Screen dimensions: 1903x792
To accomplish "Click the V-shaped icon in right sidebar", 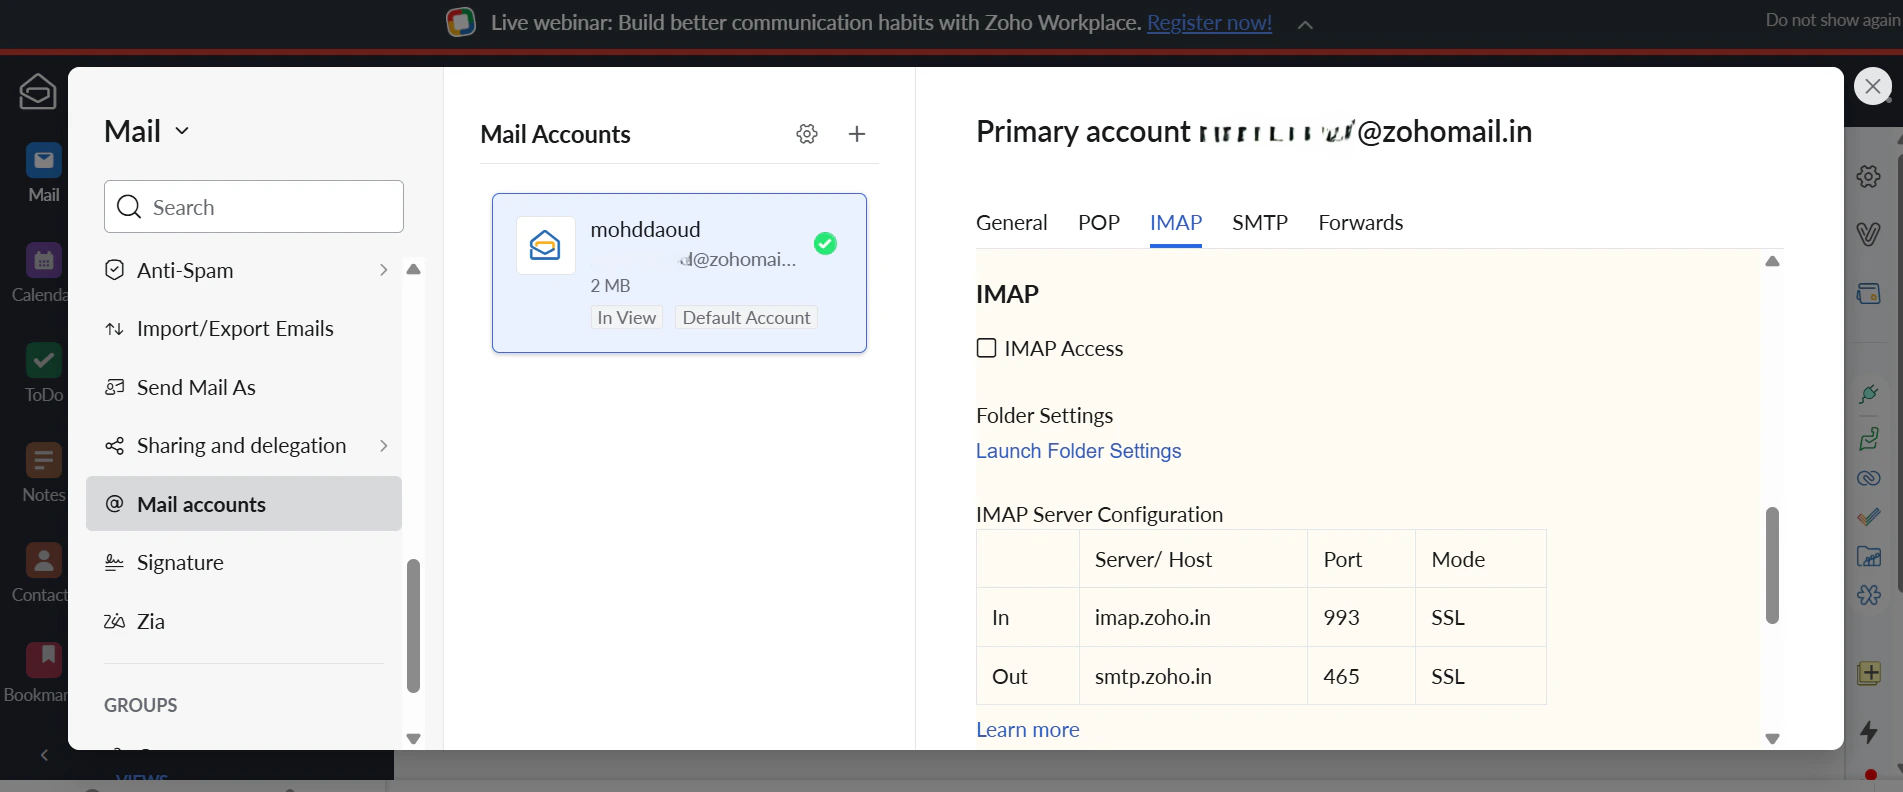I will point(1869,234).
